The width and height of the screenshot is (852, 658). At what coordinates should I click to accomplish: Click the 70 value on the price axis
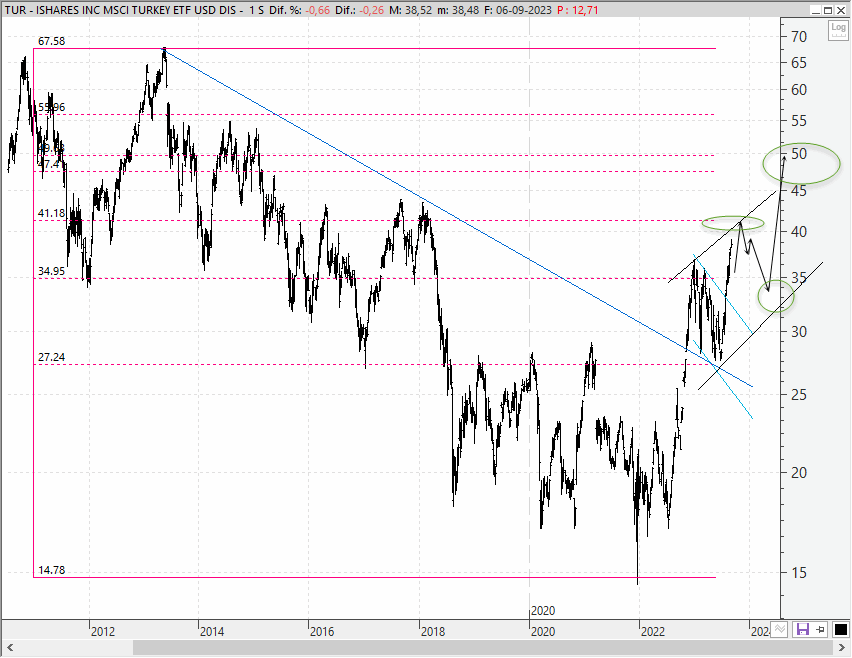(799, 37)
